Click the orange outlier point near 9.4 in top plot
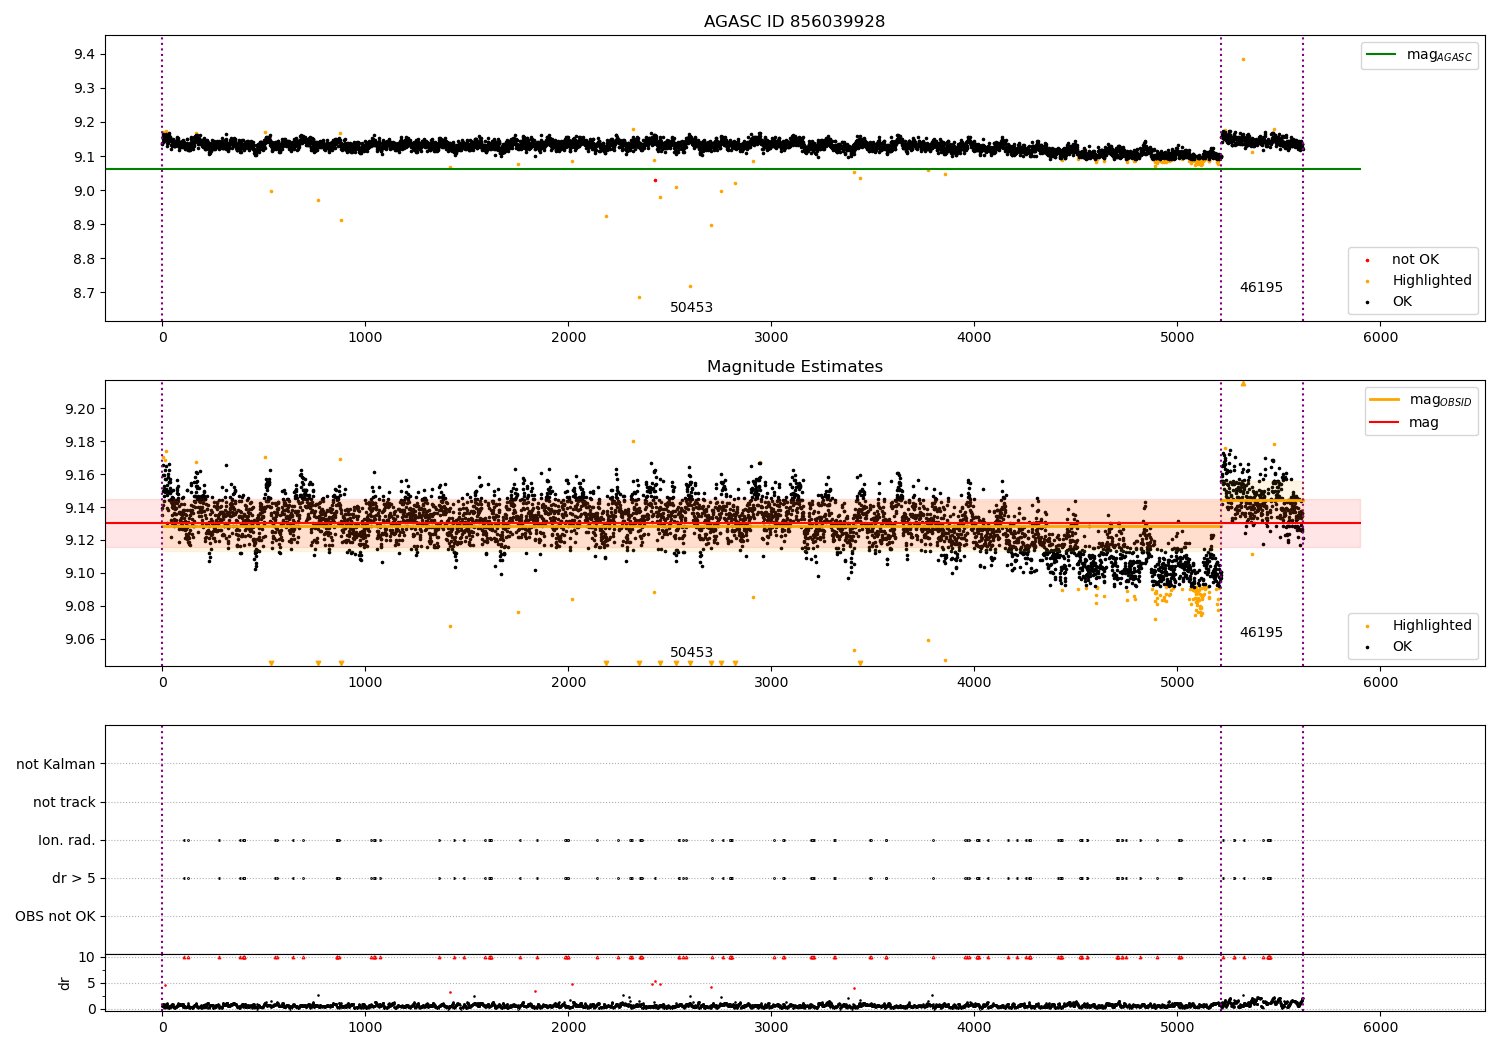This screenshot has width=1500, height=1050. (x=1243, y=59)
